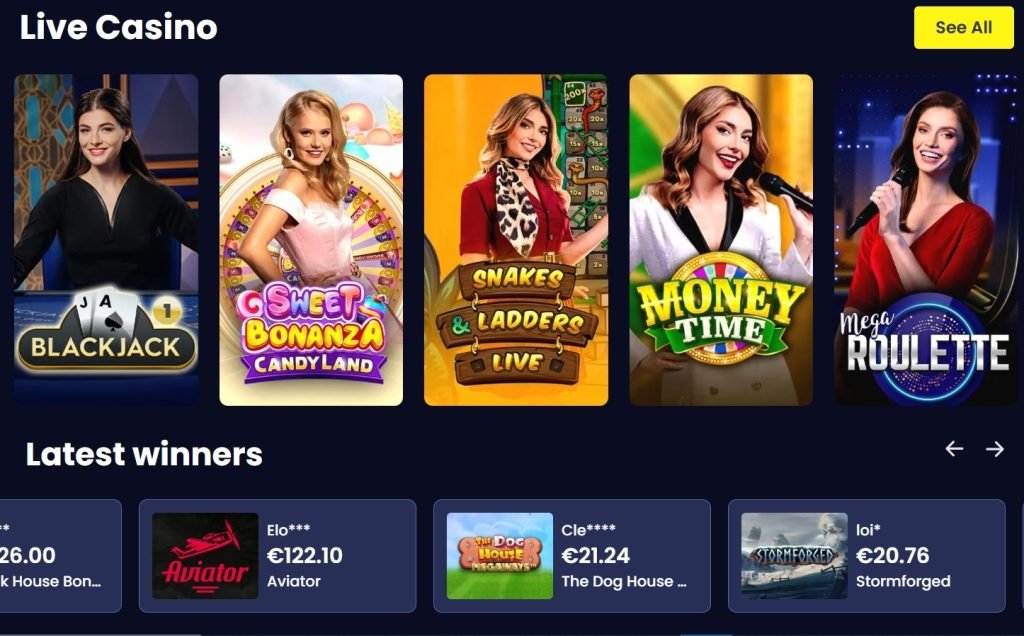
Task: Click the Dog House Megaways thumbnail
Action: tap(500, 556)
